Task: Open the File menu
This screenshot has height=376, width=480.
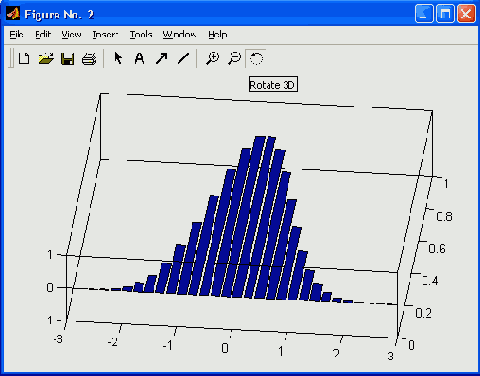Action: (16, 35)
